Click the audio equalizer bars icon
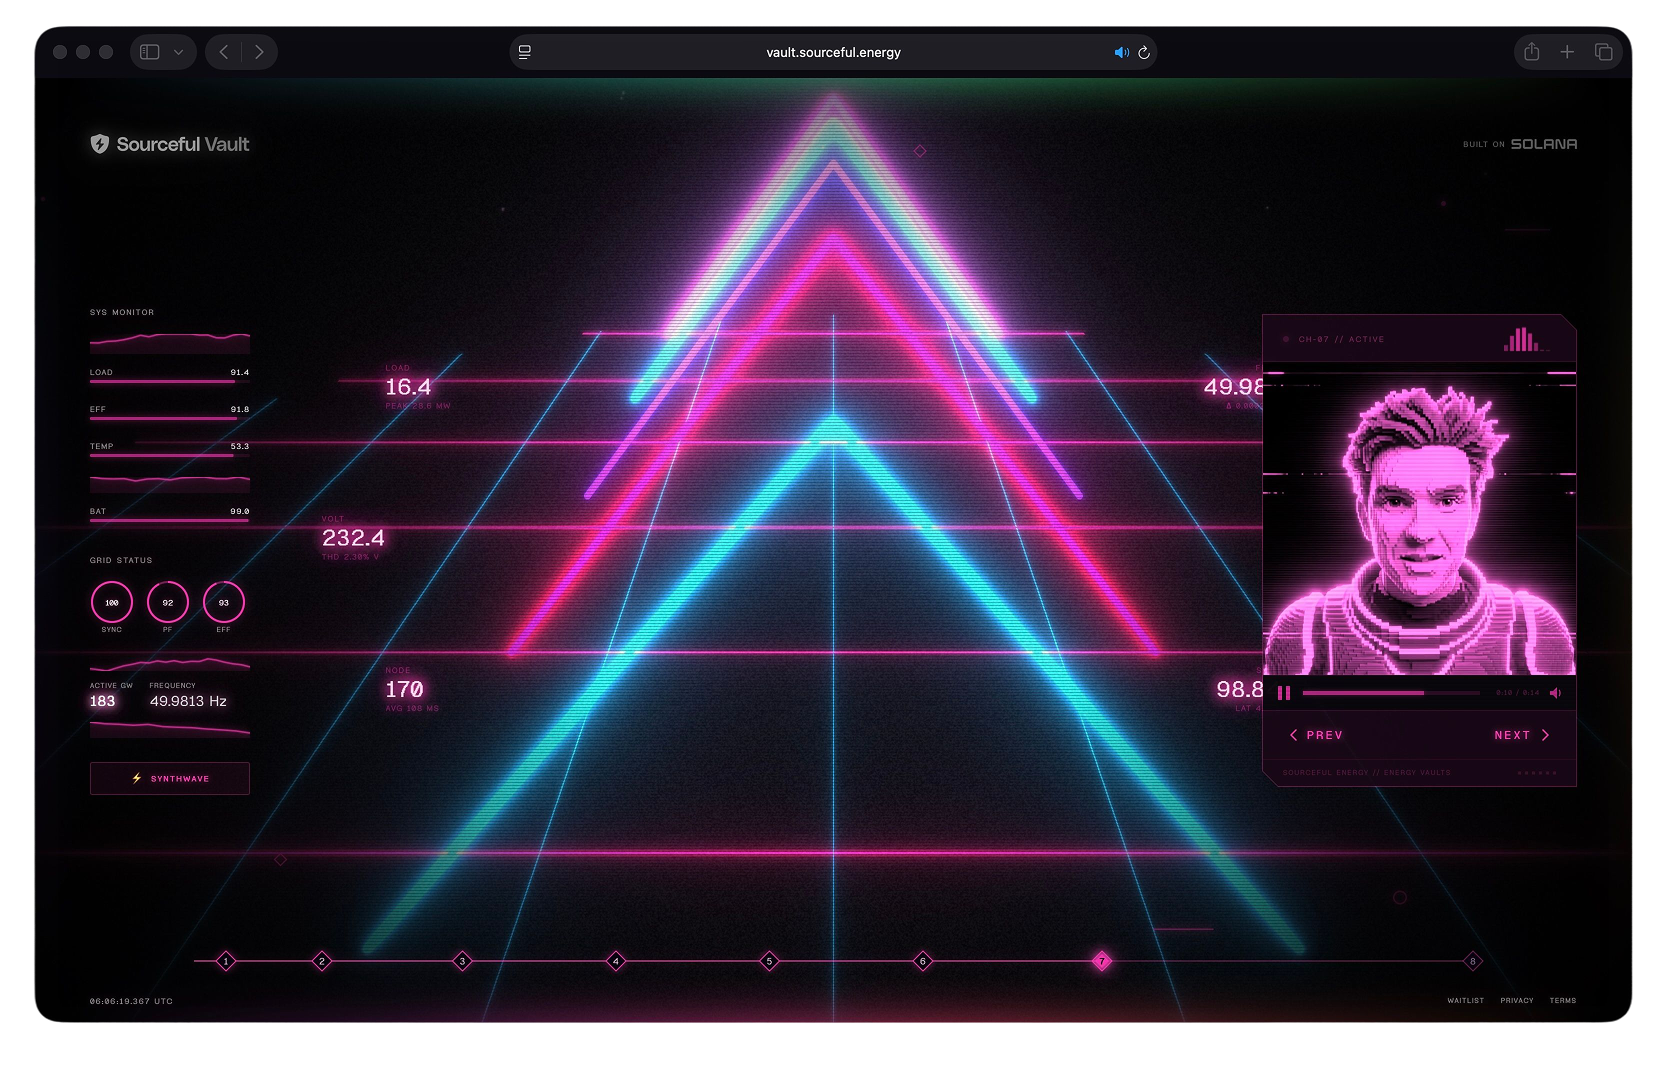This screenshot has height=1065, width=1667. pos(1522,340)
